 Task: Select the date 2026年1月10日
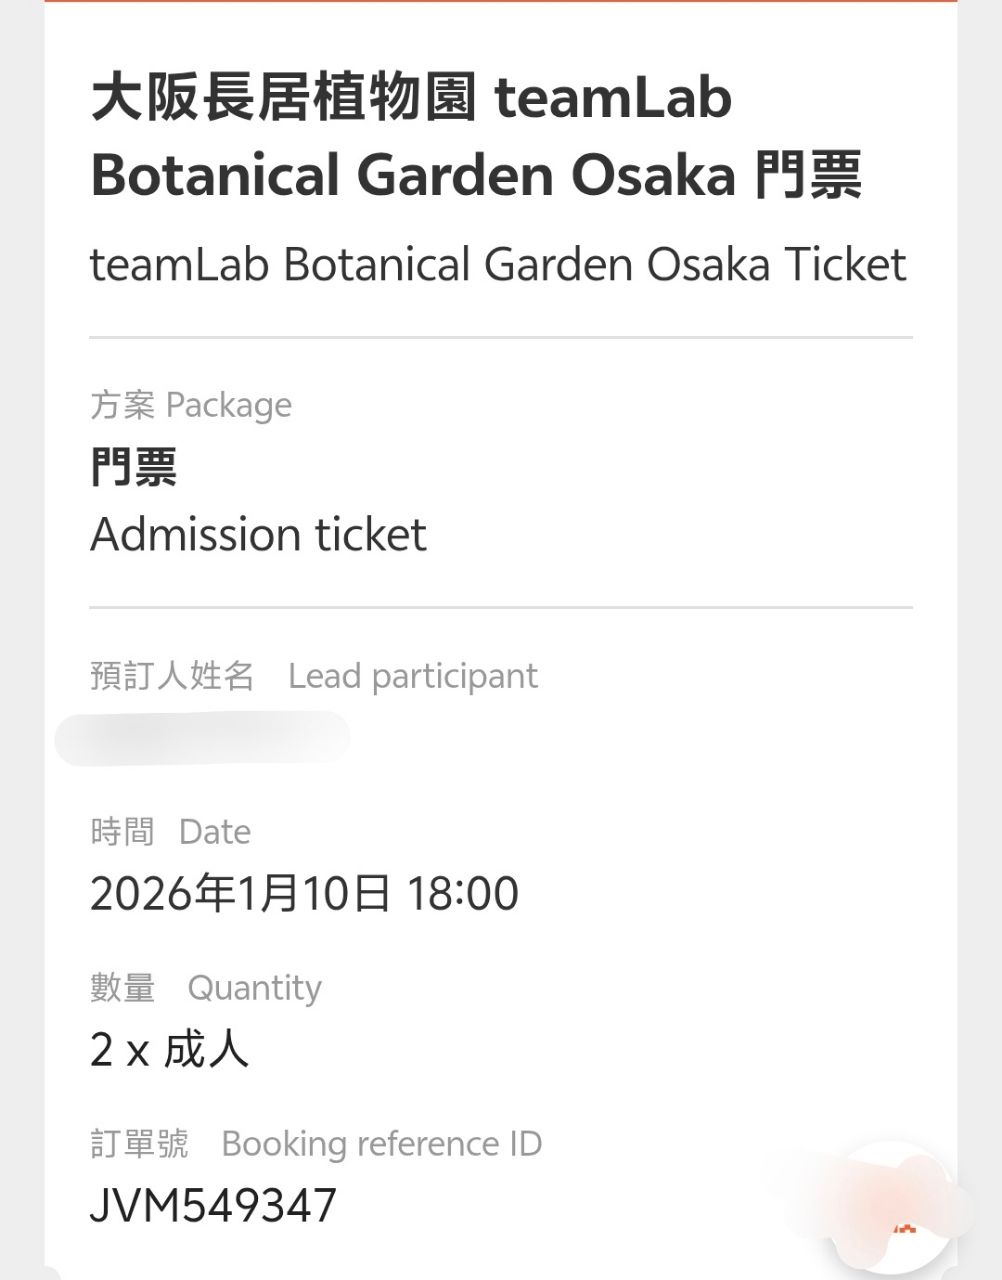point(240,893)
